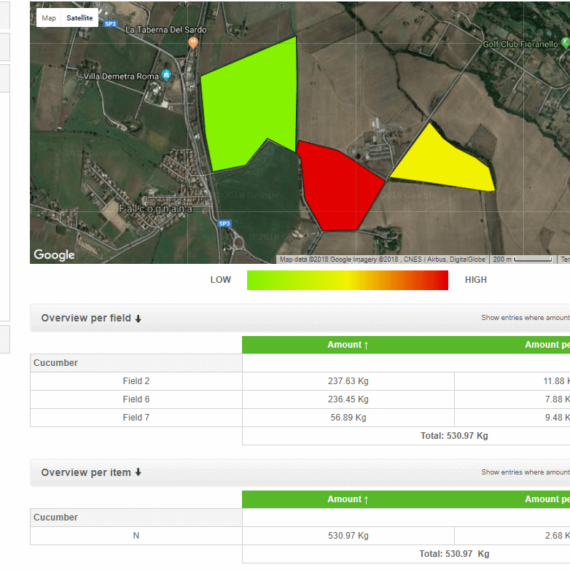Viewport: 570px width, 570px height.
Task: Collapse Overview per field arrow
Action: coord(138,318)
